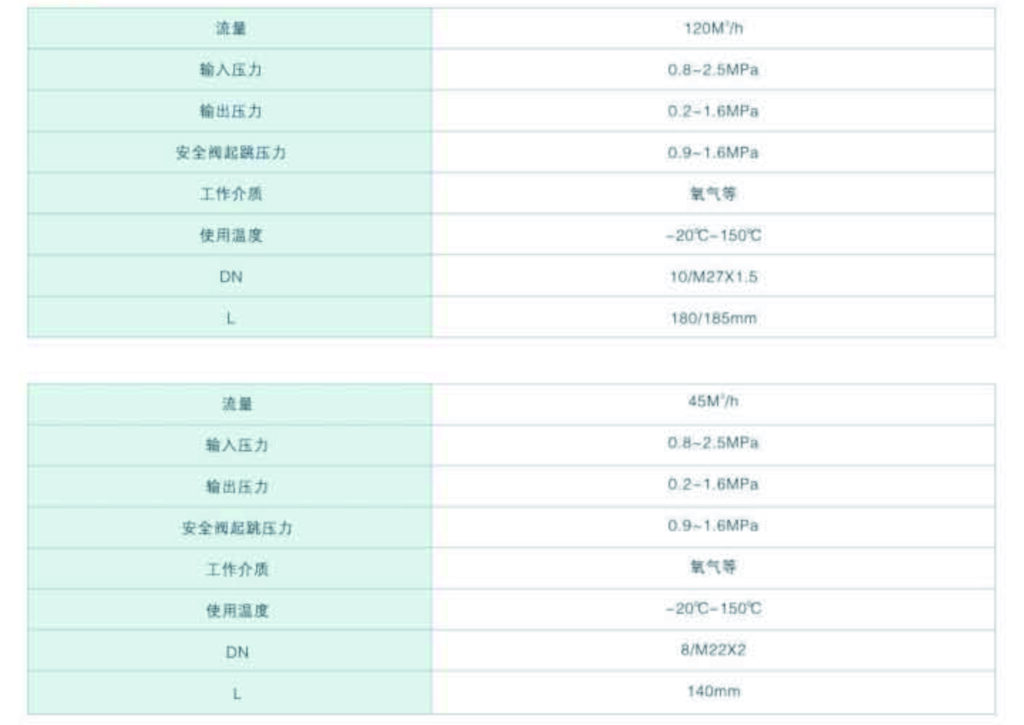The height and width of the screenshot is (725, 1024).
Task: Select -20℃~150℃ value in the lower table
Action: tap(713, 609)
